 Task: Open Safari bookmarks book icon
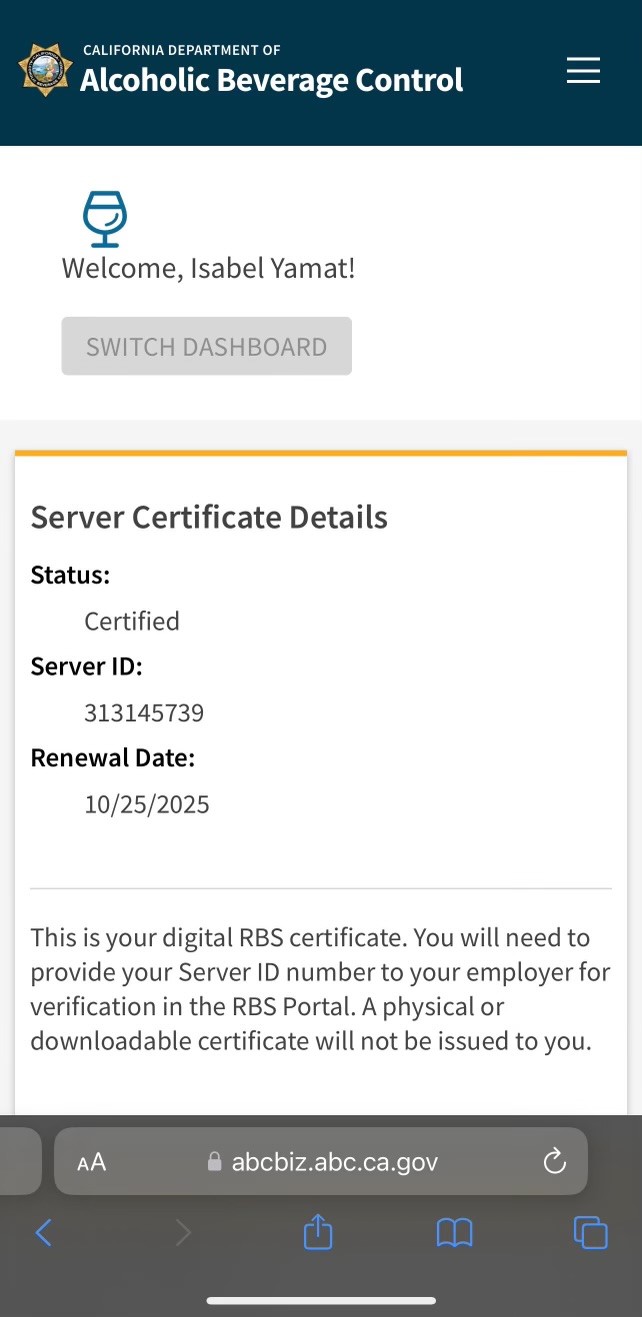pyautogui.click(x=454, y=1233)
